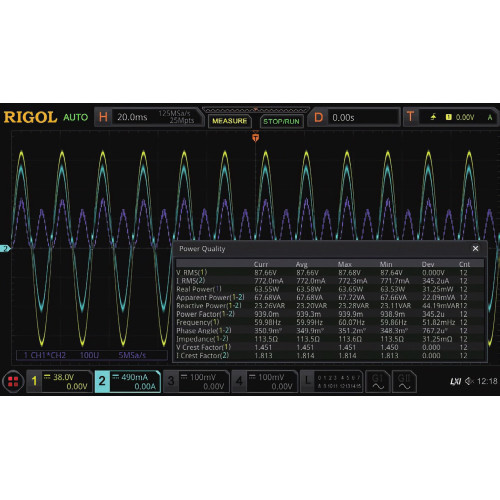Toggle channel 1 label 38.0V

(x=59, y=381)
